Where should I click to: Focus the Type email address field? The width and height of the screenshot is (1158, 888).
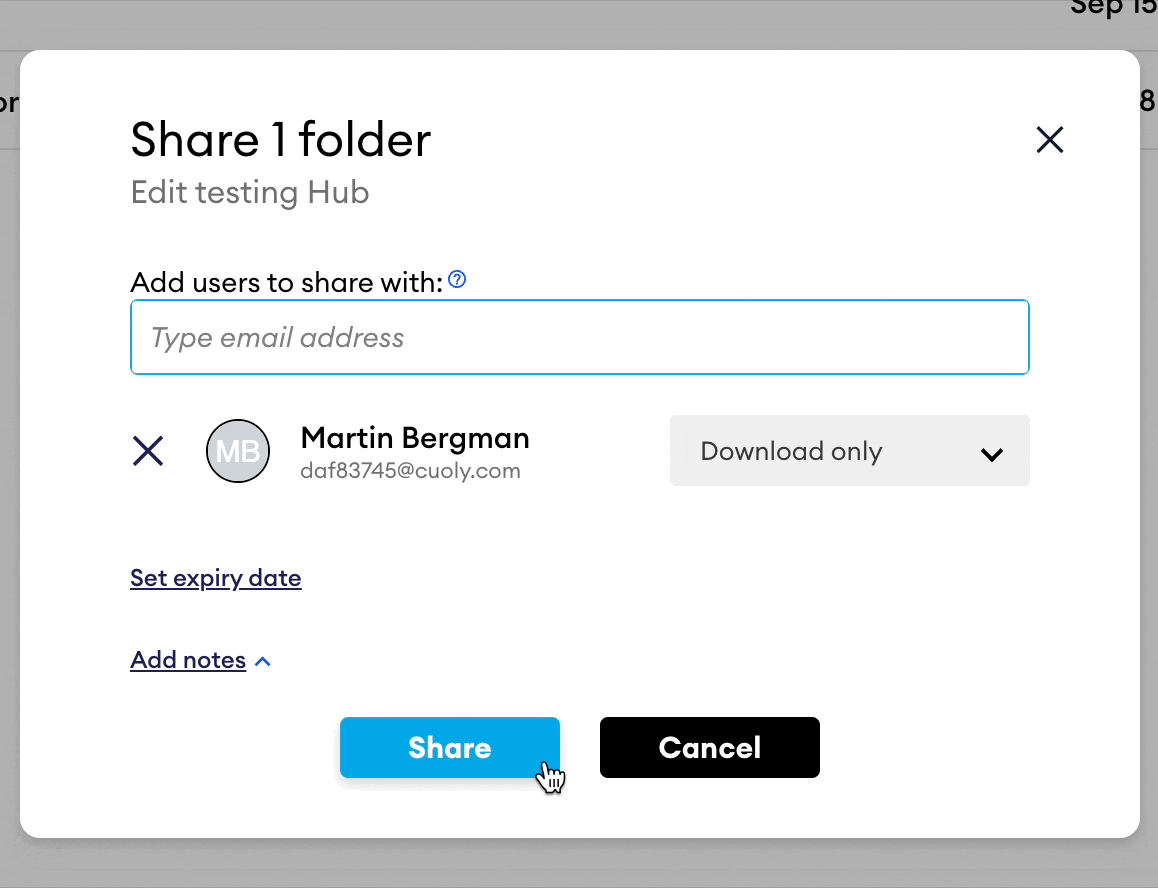(580, 337)
